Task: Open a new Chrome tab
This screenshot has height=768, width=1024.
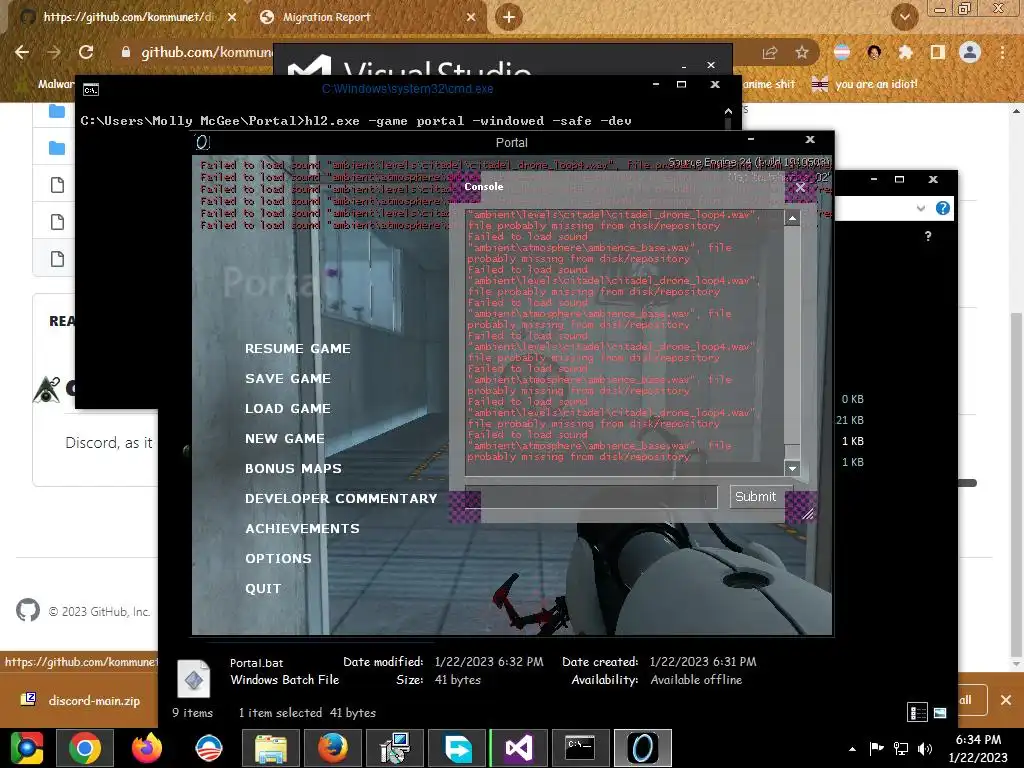Action: click(509, 17)
